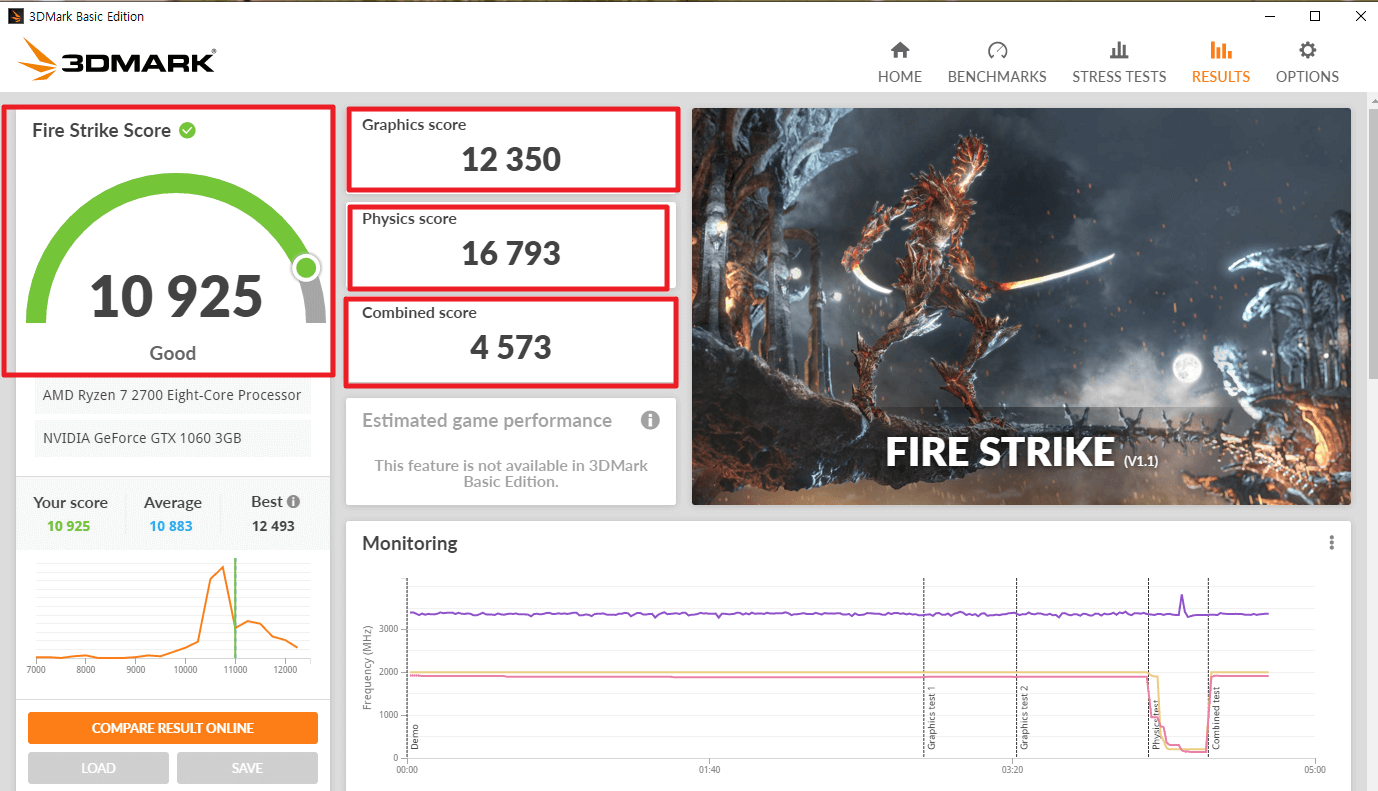The image size is (1378, 791).
Task: Click the LOAD button
Action: tap(98, 768)
